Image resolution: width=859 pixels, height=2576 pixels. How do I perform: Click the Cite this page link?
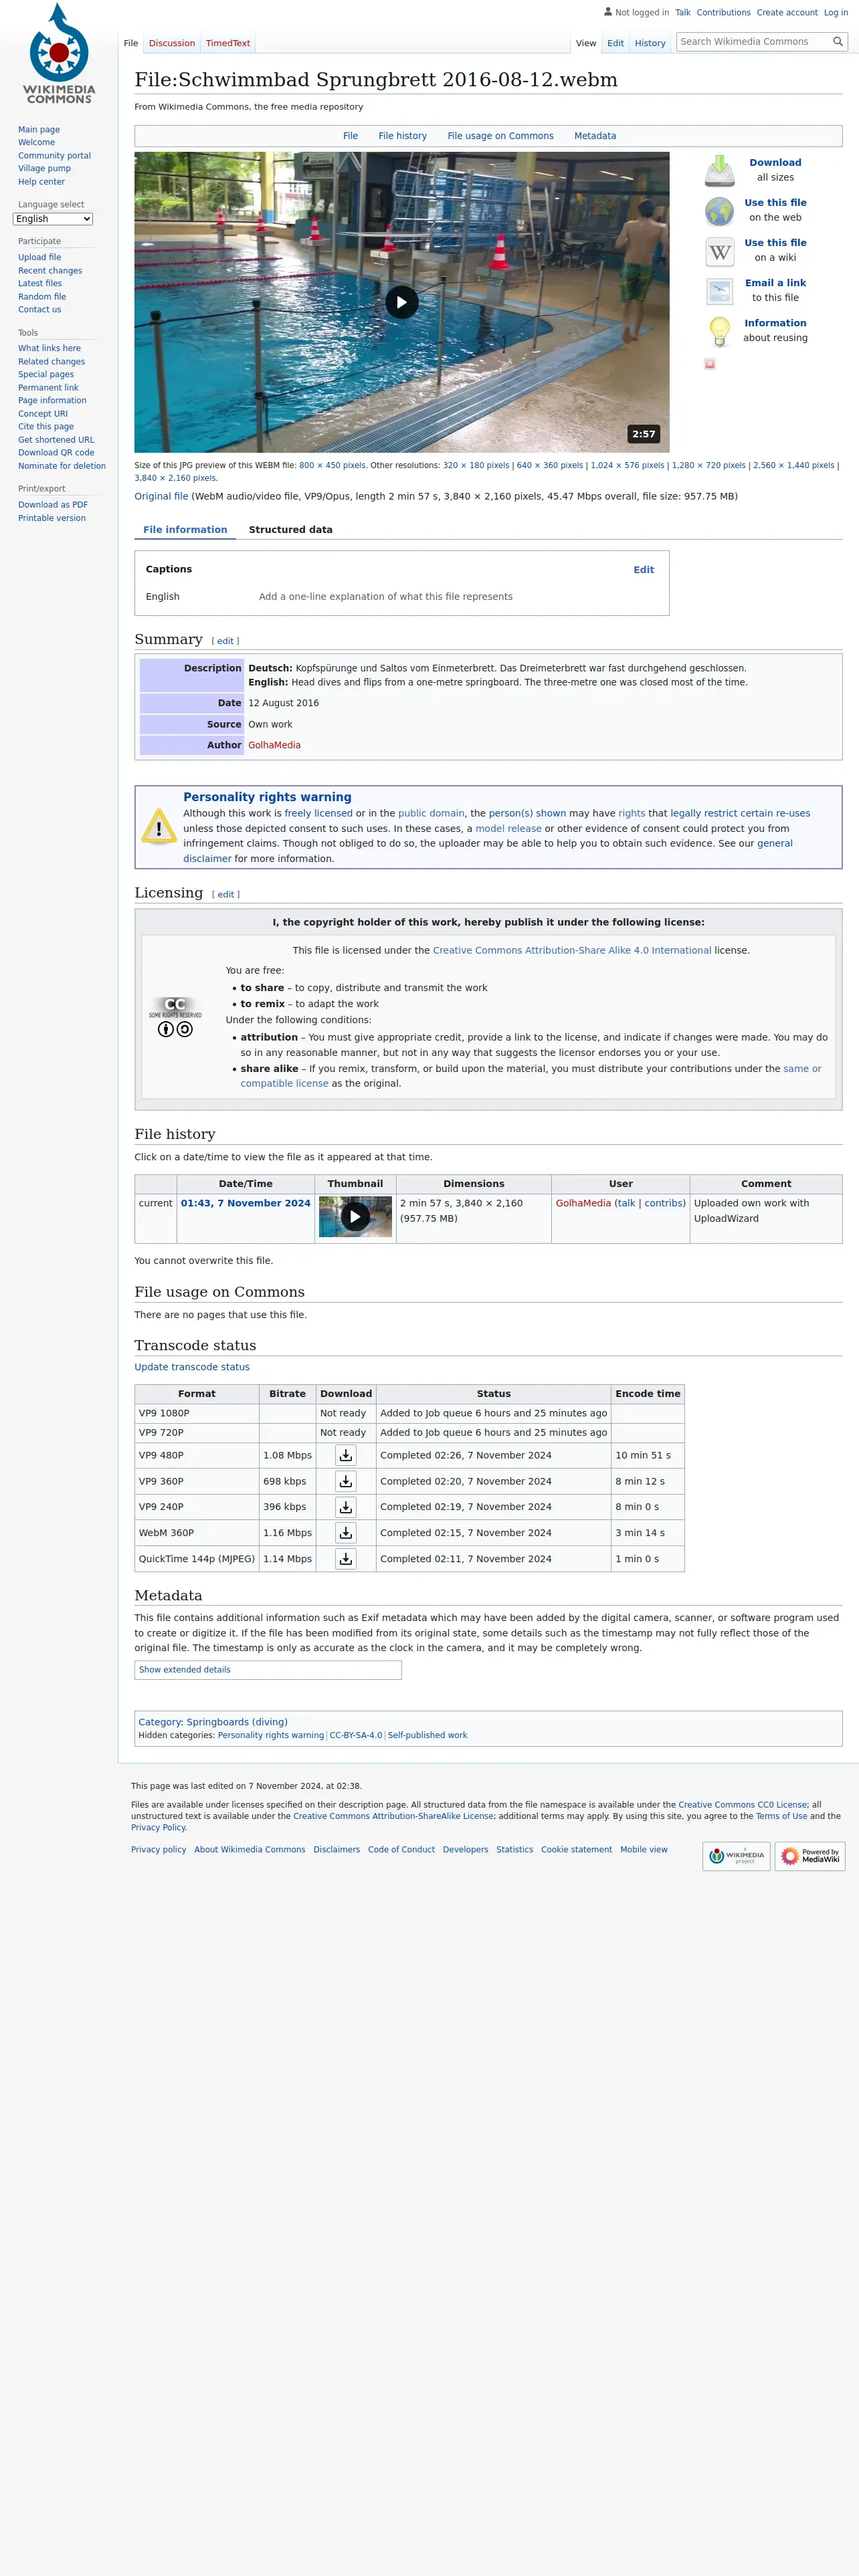tap(46, 427)
